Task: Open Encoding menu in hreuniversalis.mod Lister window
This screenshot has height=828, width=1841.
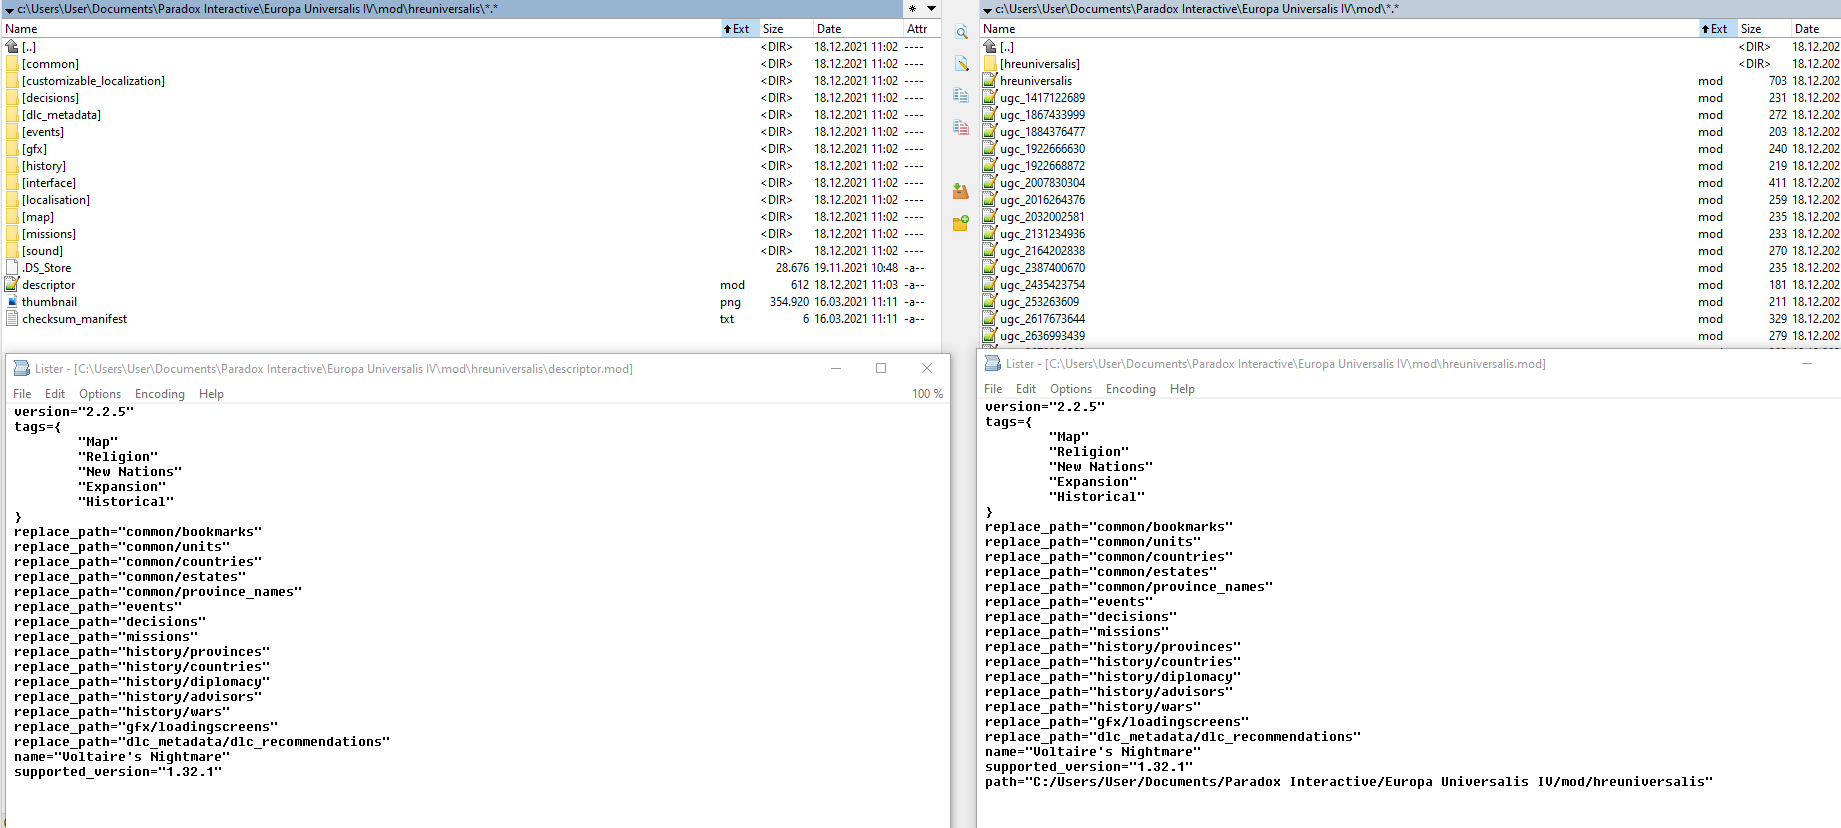Action: [x=1131, y=389]
